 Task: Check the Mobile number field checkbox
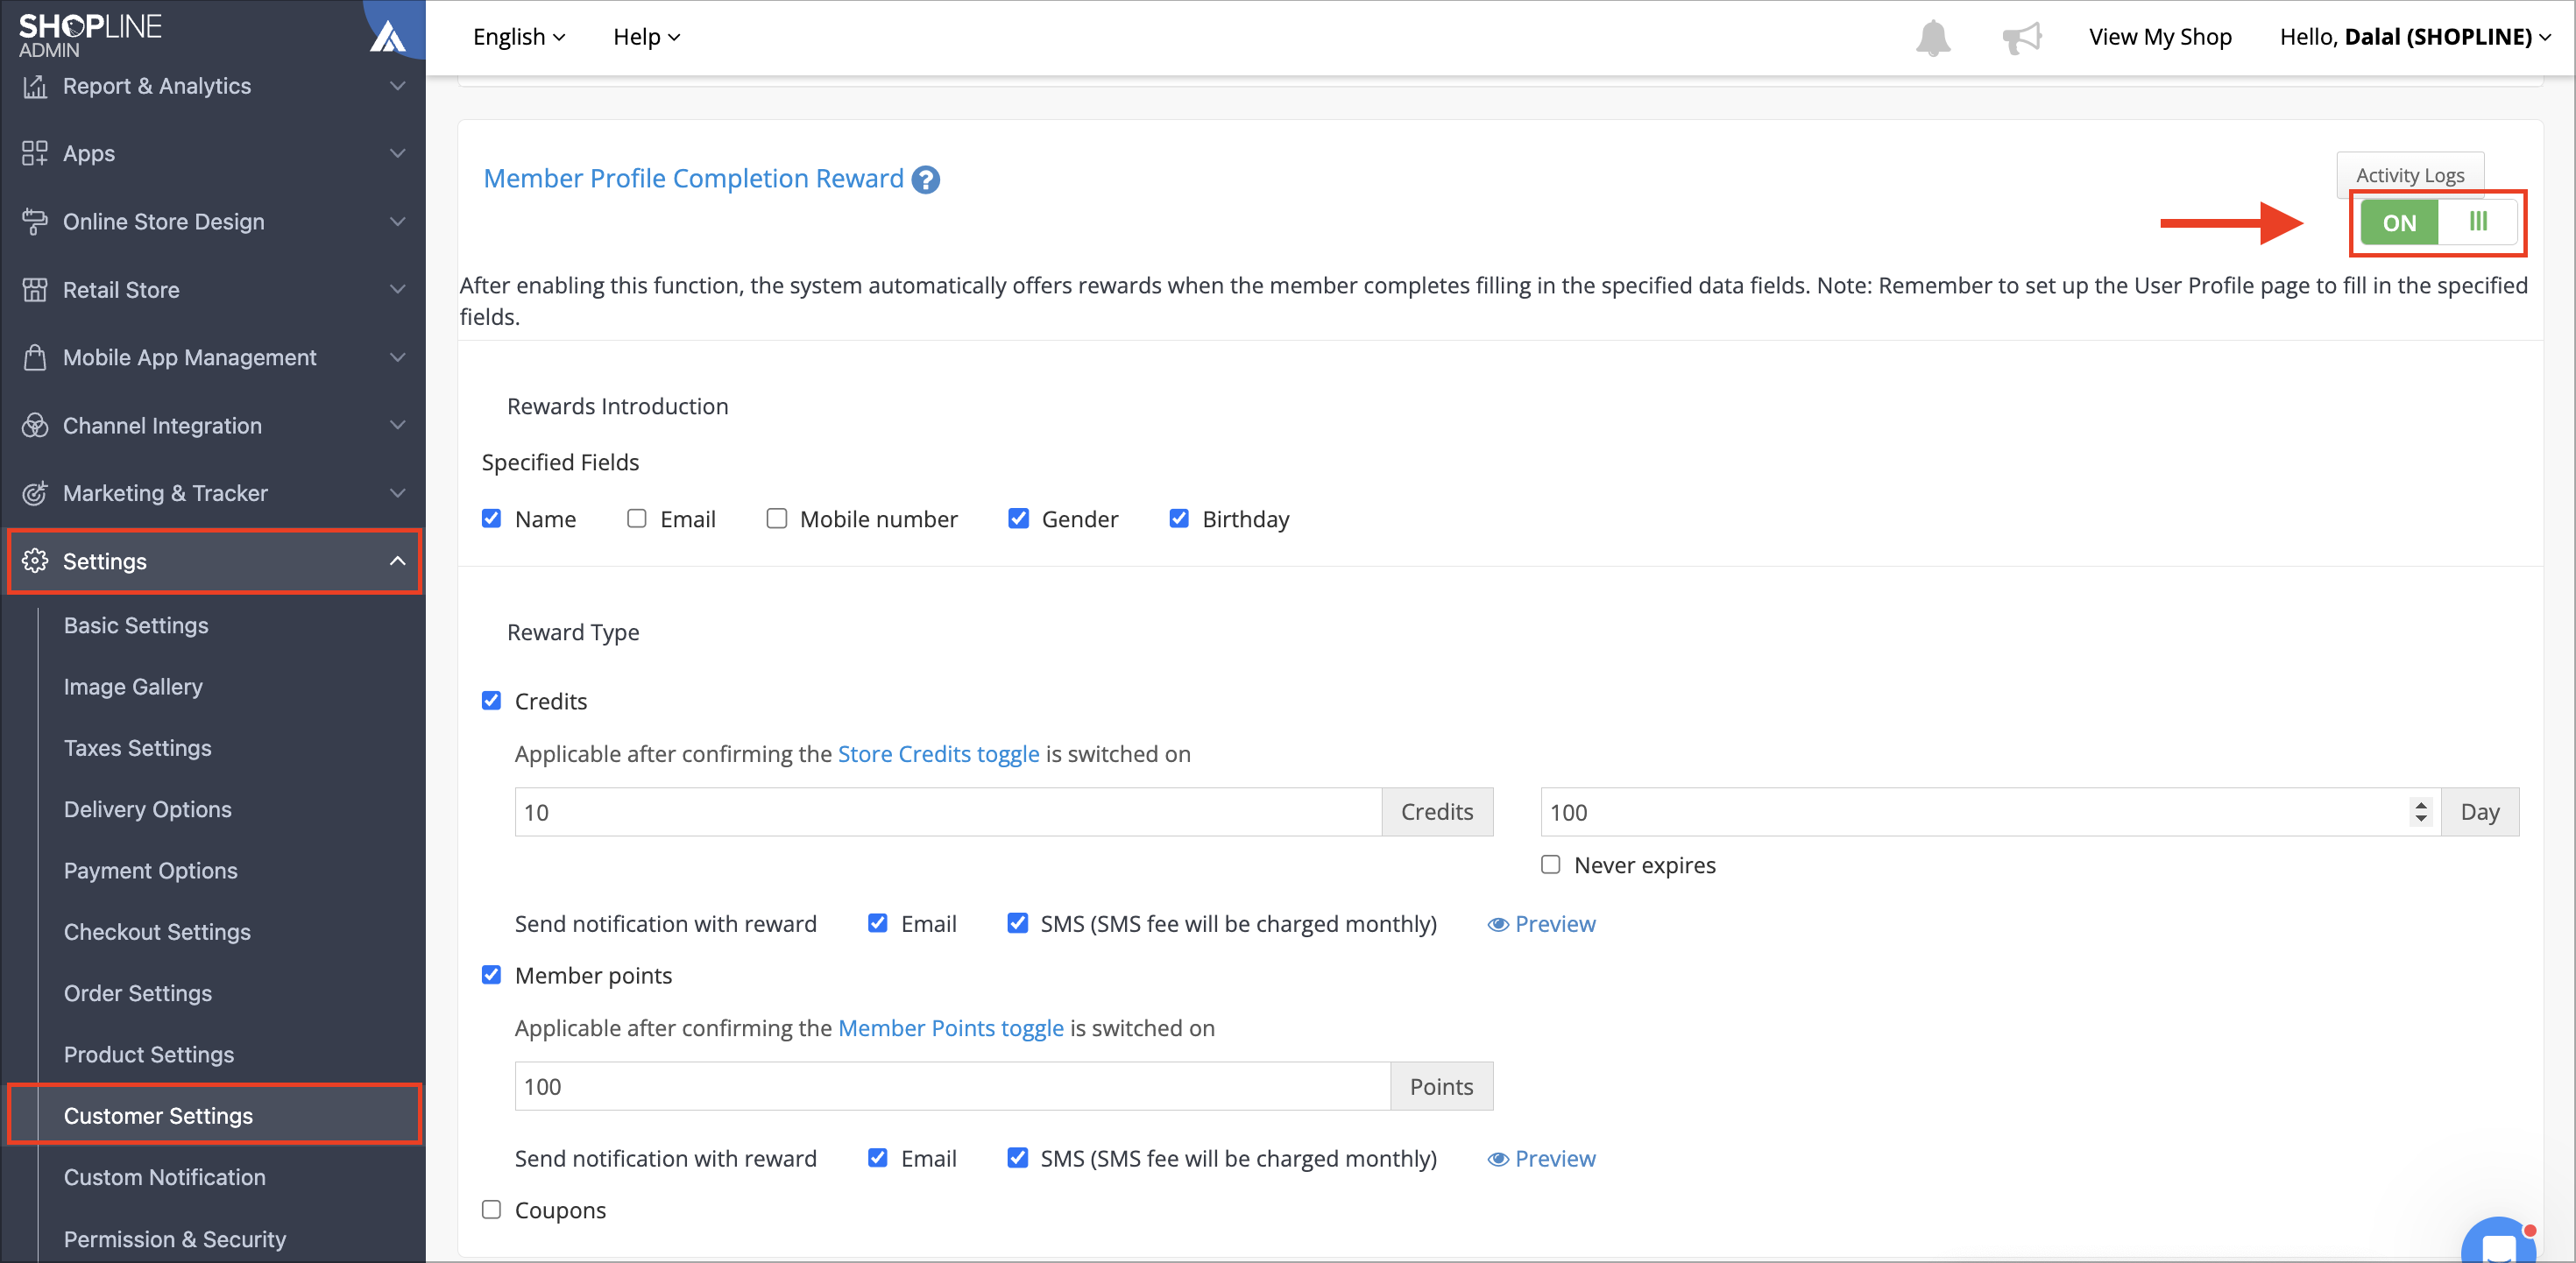[776, 518]
